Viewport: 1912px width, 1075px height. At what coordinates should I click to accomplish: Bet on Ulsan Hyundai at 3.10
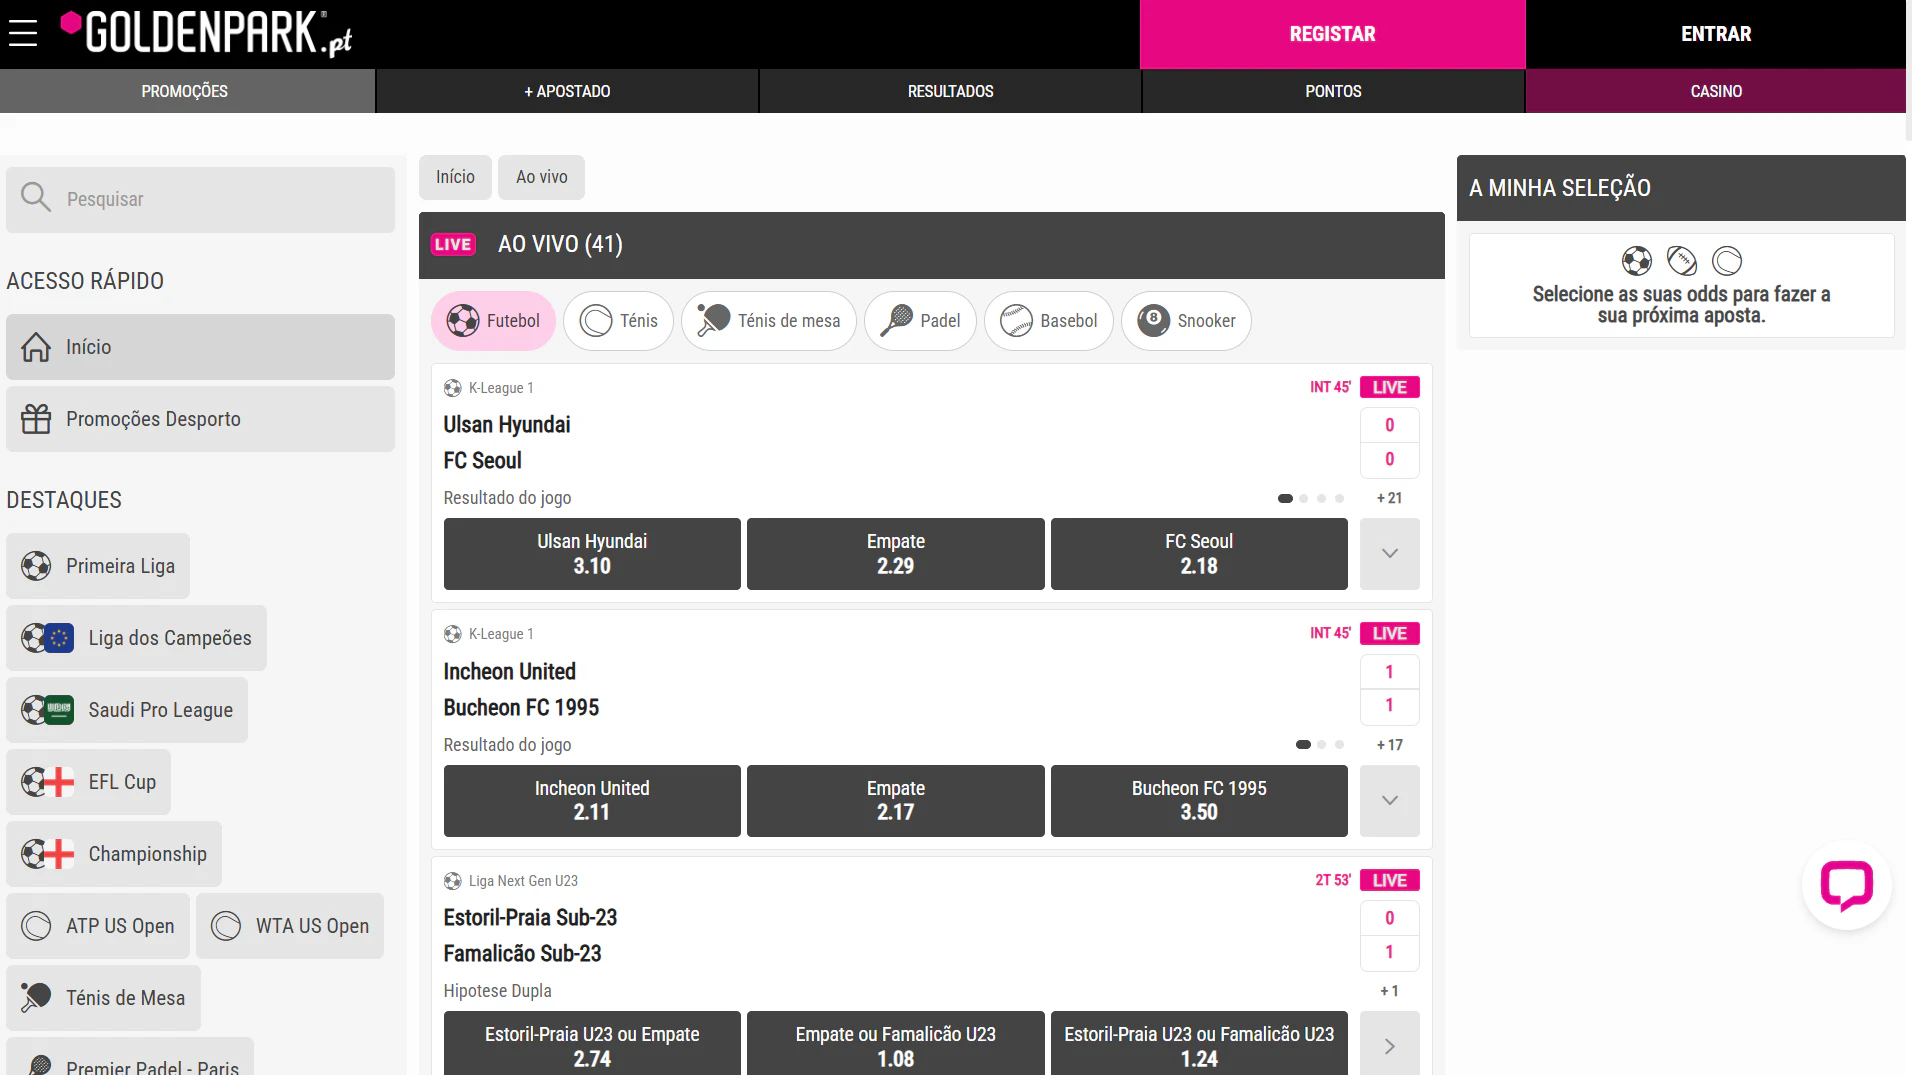coord(592,554)
